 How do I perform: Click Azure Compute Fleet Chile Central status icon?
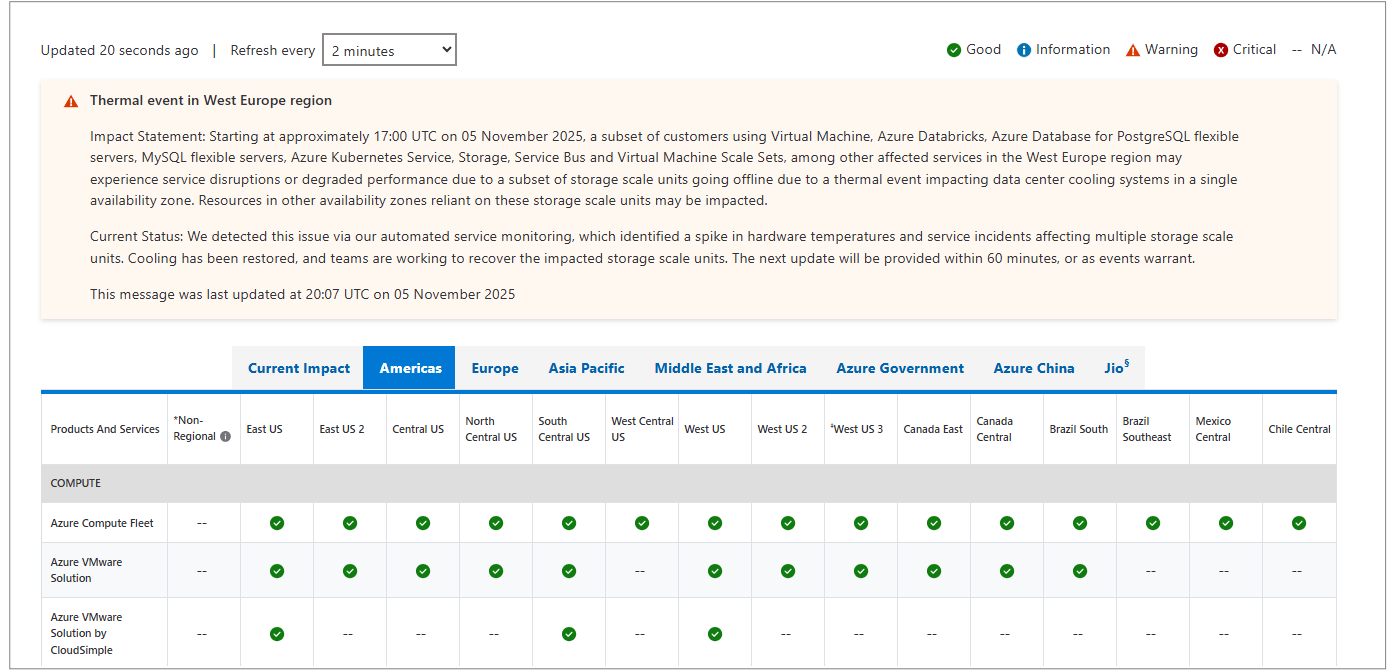tap(1299, 523)
